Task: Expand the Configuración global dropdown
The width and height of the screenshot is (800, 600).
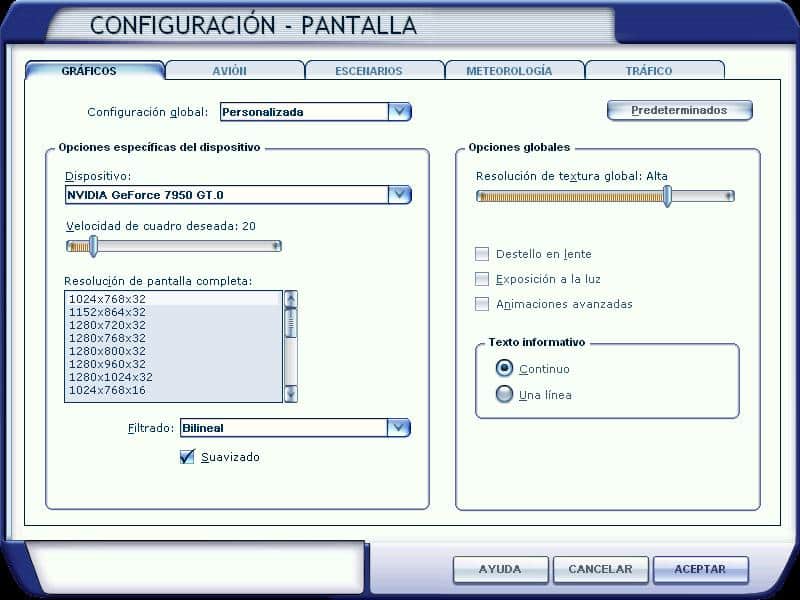Action: coord(399,112)
